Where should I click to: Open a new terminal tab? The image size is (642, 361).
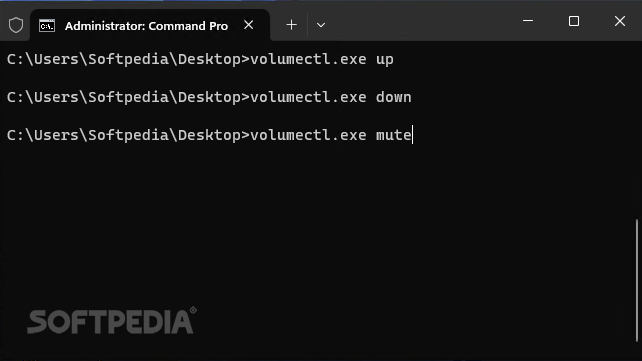pos(292,25)
